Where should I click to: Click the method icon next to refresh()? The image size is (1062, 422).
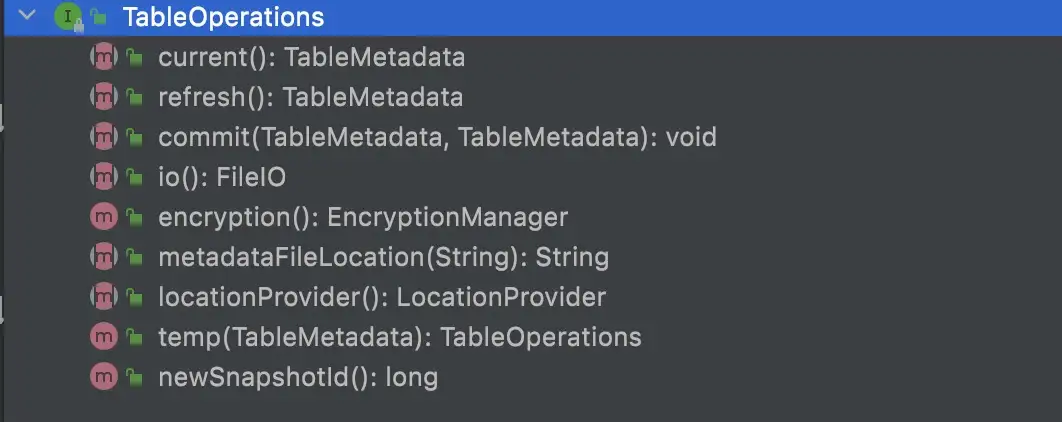[x=104, y=98]
